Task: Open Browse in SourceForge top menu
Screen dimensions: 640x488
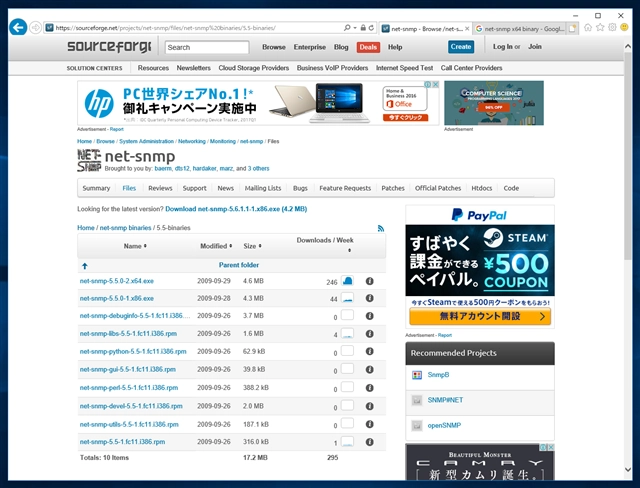Action: point(273,47)
